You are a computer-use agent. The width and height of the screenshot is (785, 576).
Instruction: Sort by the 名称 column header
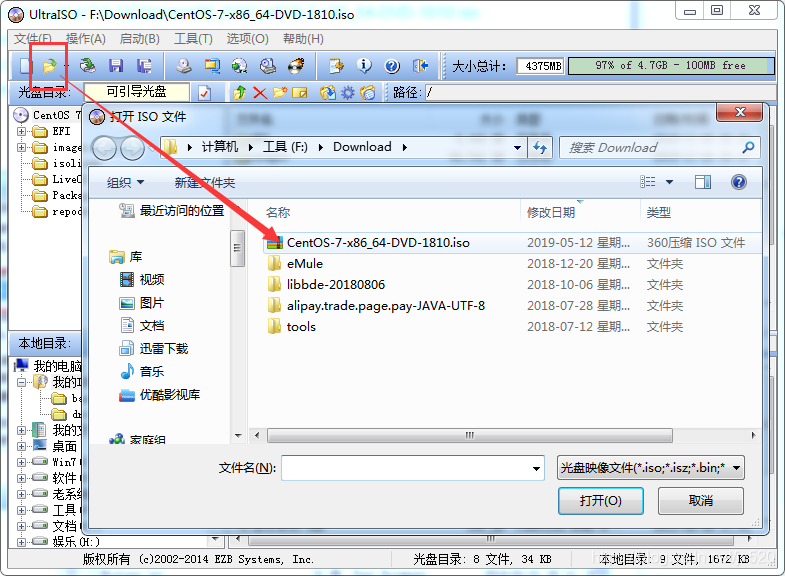coord(278,212)
